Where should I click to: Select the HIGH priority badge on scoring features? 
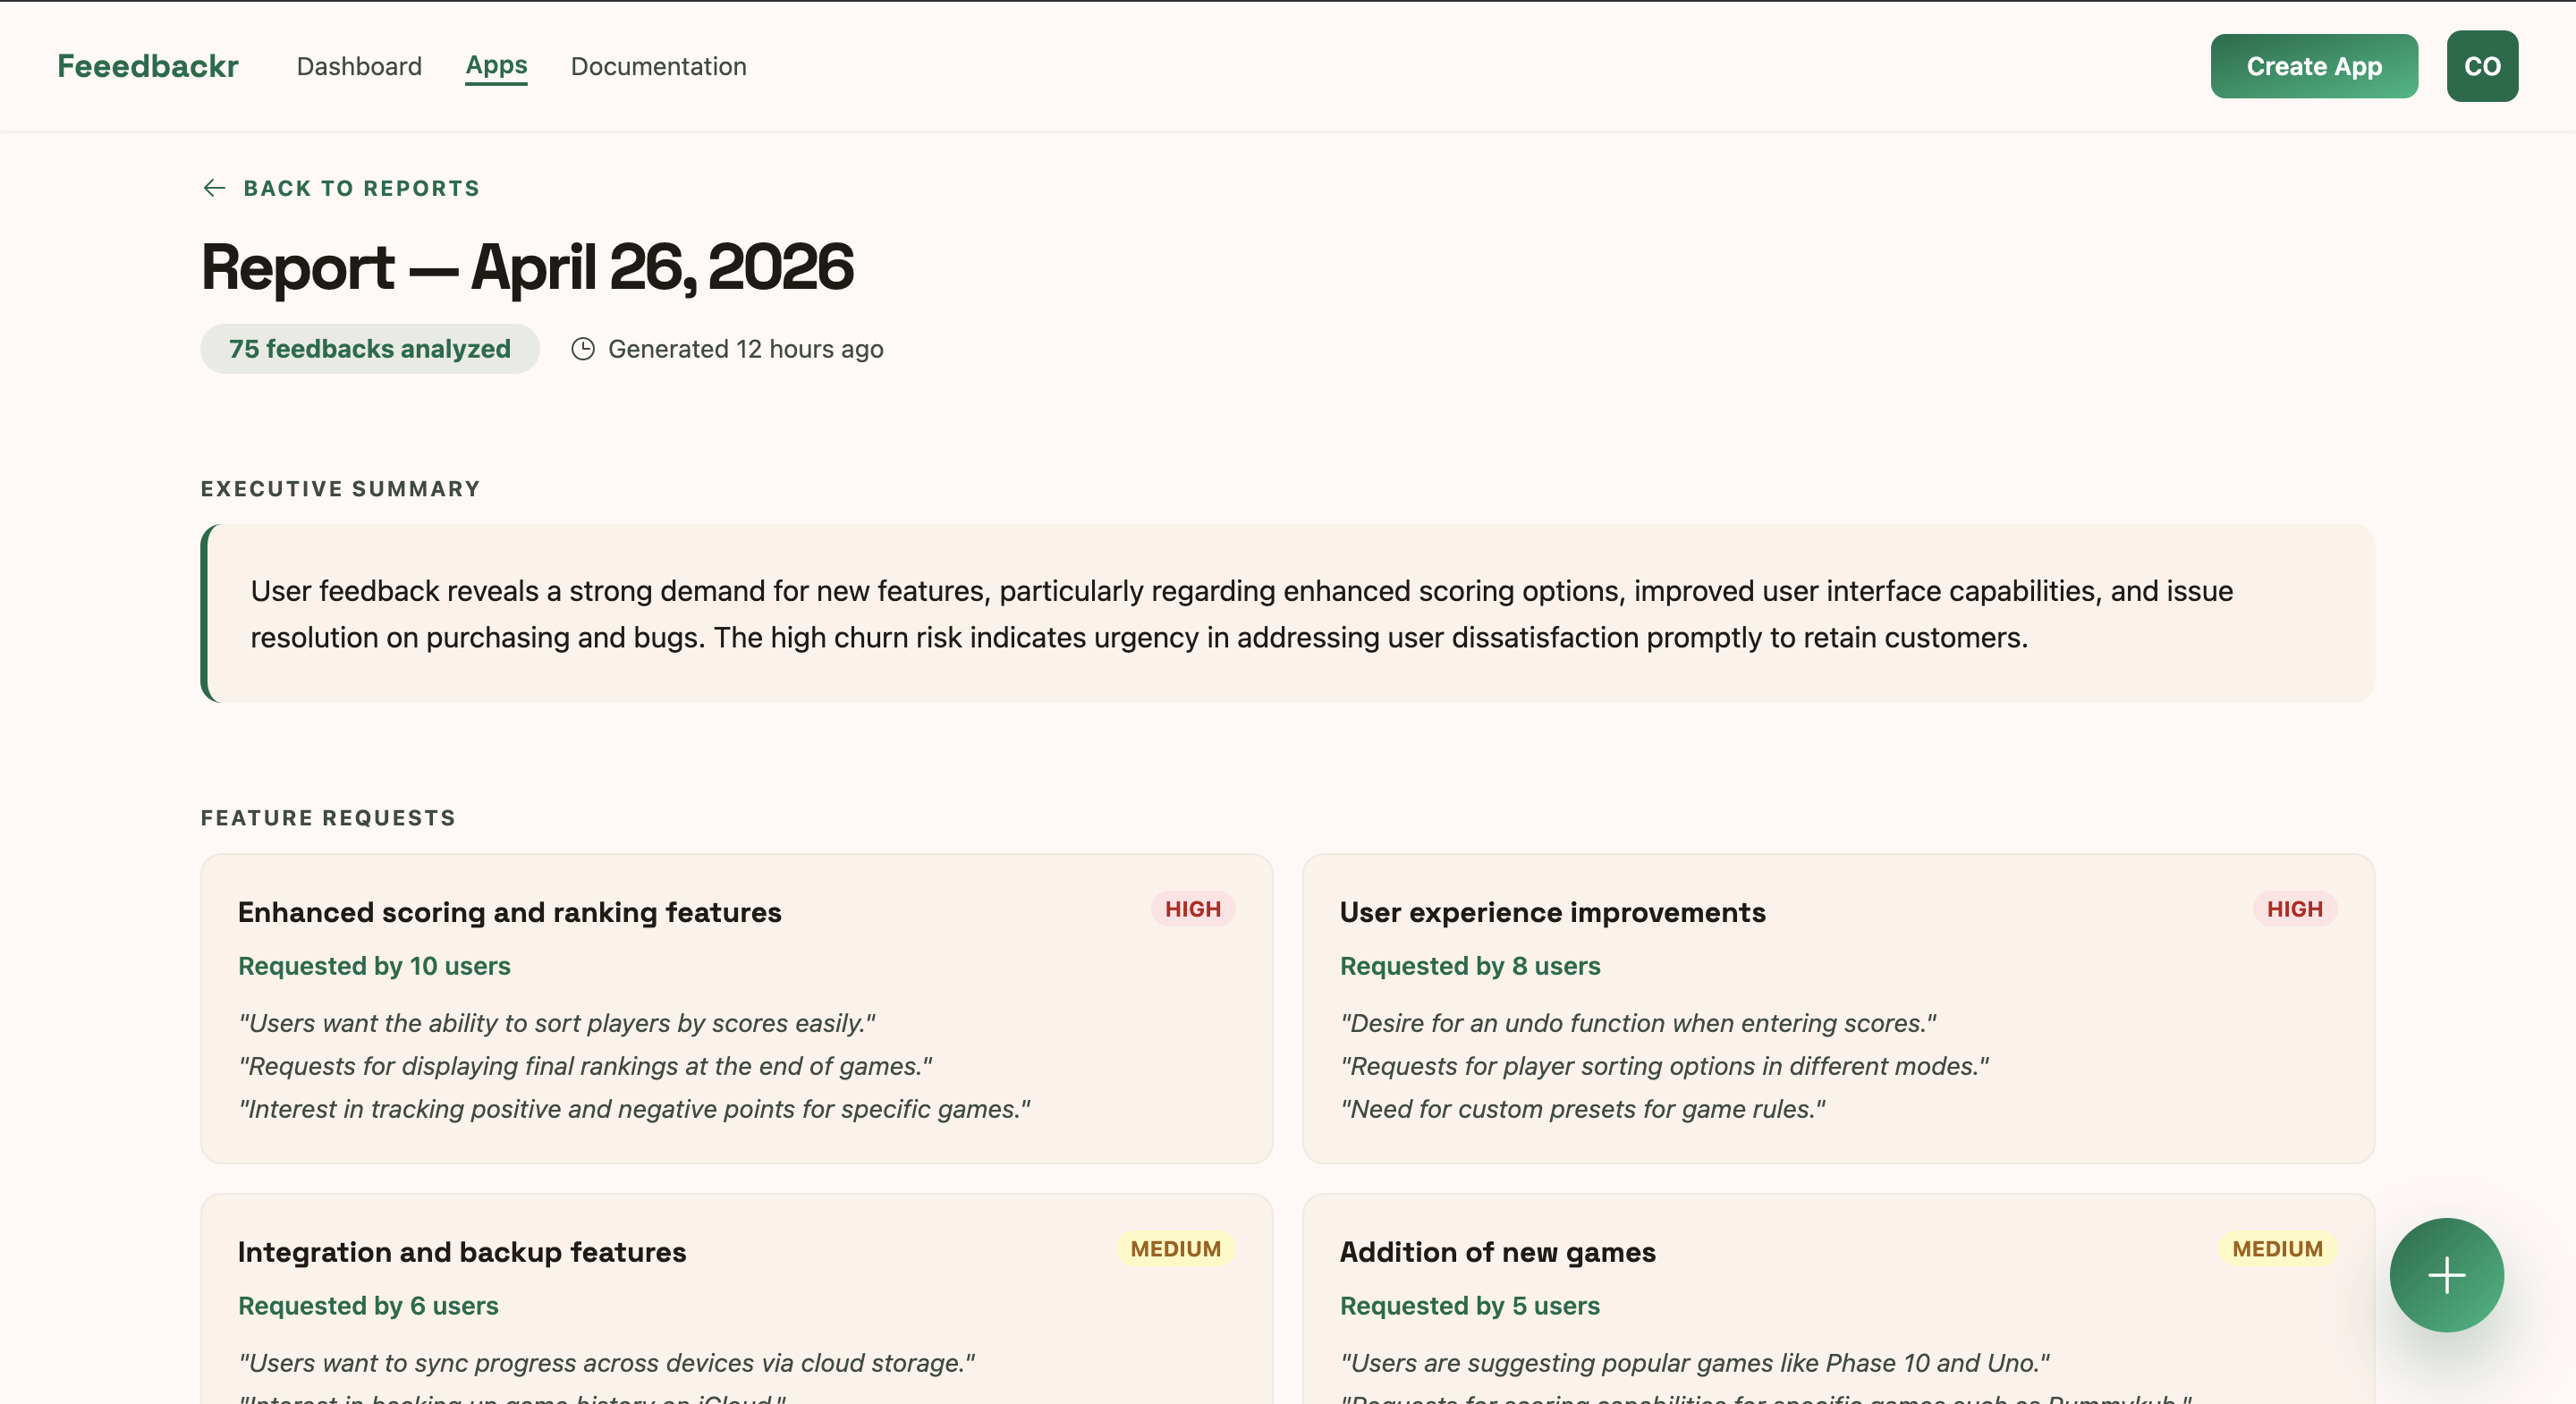point(1193,910)
